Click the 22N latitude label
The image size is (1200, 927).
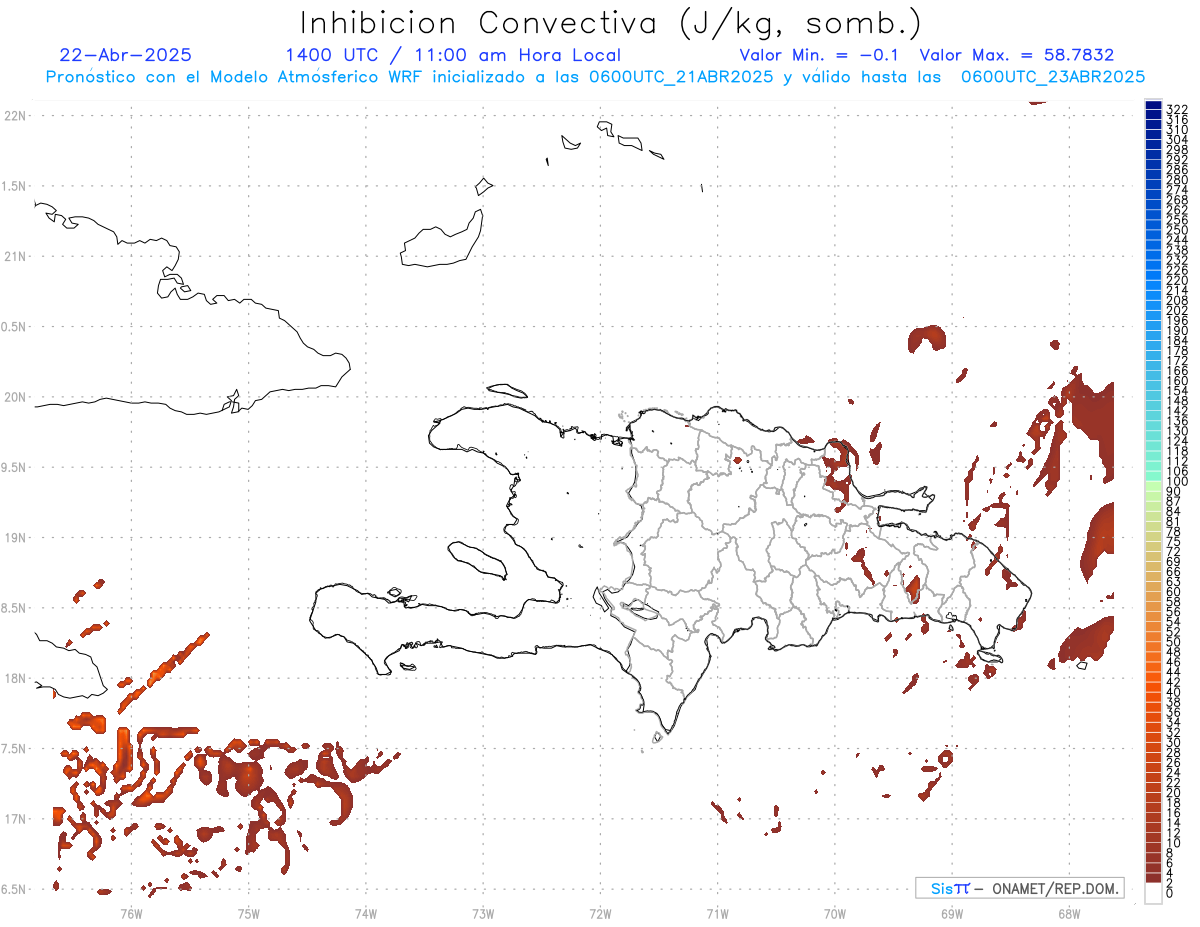point(16,116)
